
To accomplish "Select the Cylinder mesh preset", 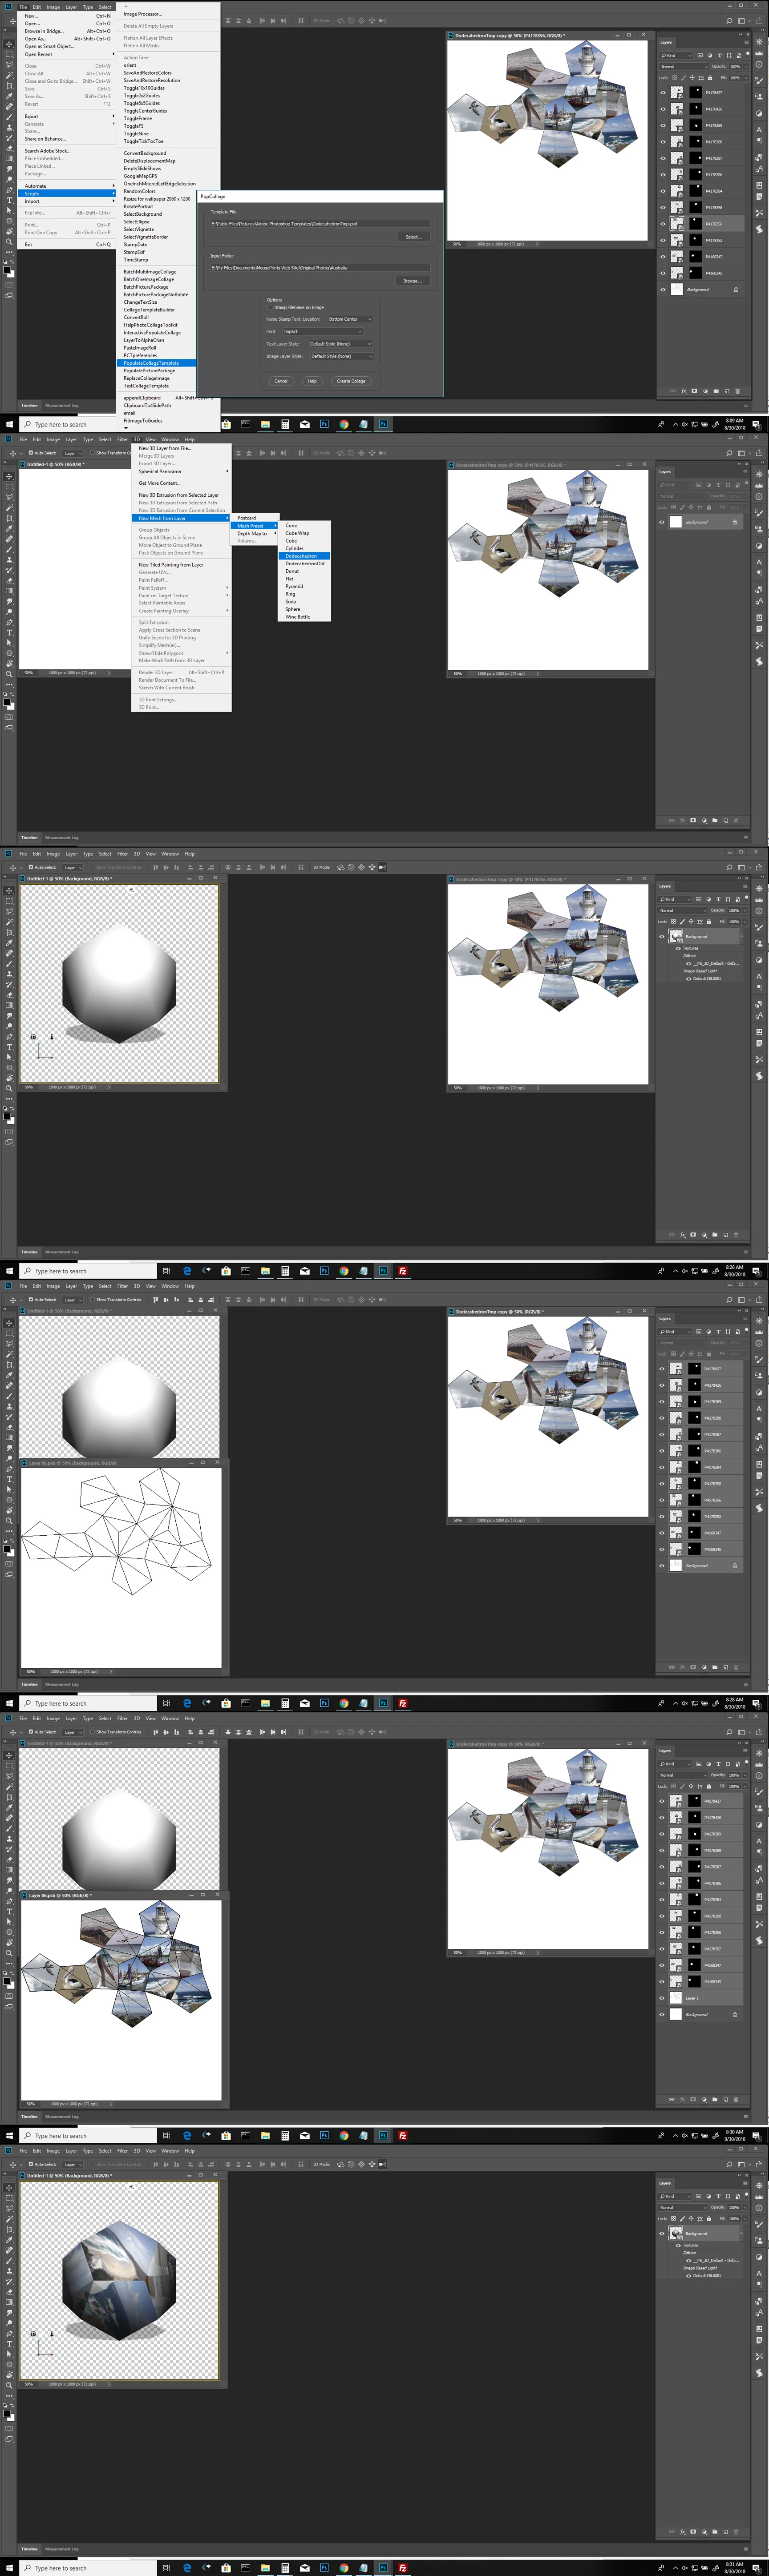I will click(304, 548).
